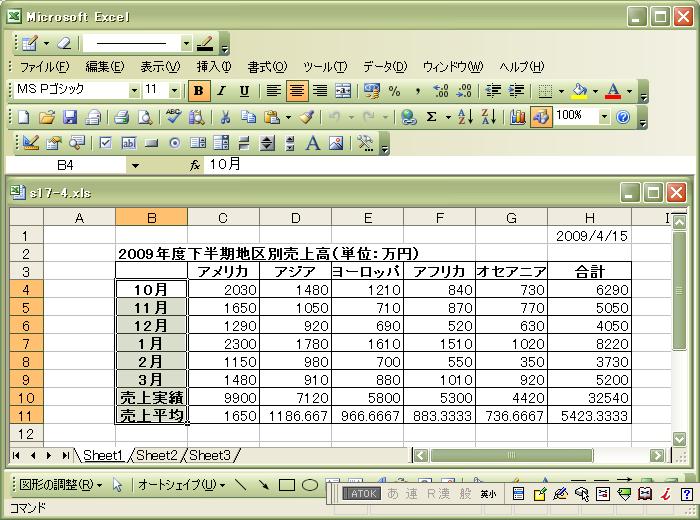The height and width of the screenshot is (520, 700).
Task: Apply currency style
Action: coord(371,91)
